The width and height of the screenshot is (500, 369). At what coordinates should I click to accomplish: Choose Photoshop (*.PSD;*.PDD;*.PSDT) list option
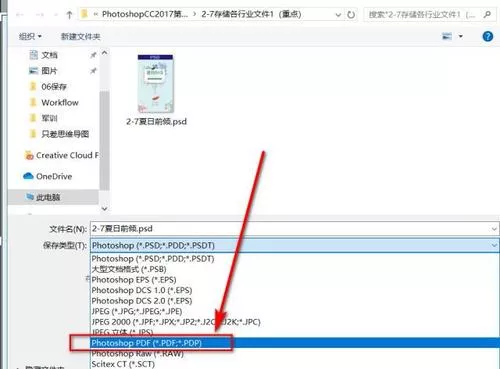(295, 259)
